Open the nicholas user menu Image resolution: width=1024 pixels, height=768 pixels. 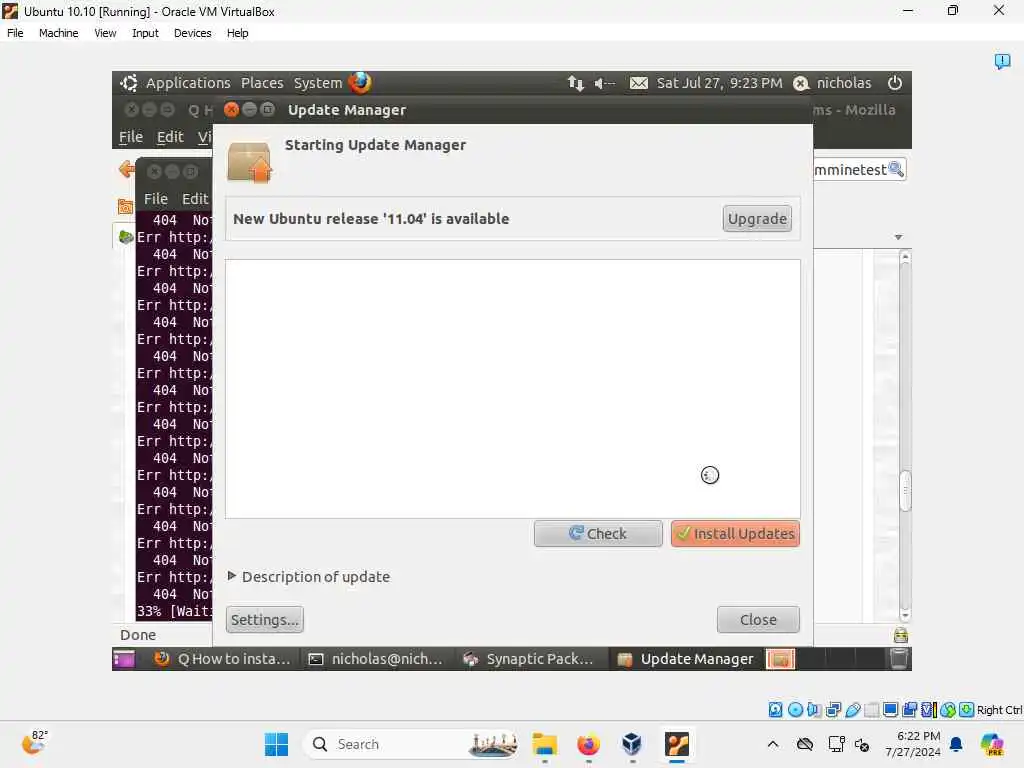pyautogui.click(x=833, y=83)
